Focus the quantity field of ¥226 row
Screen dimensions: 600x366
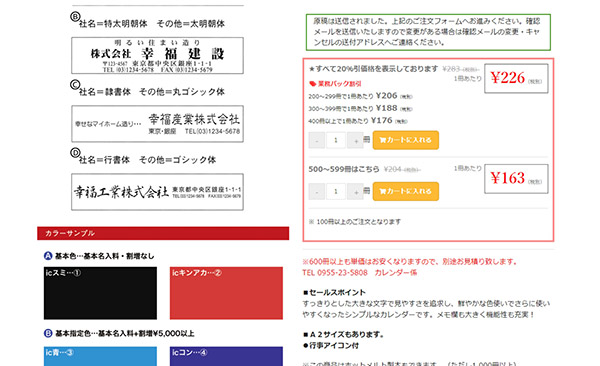pyautogui.click(x=336, y=140)
